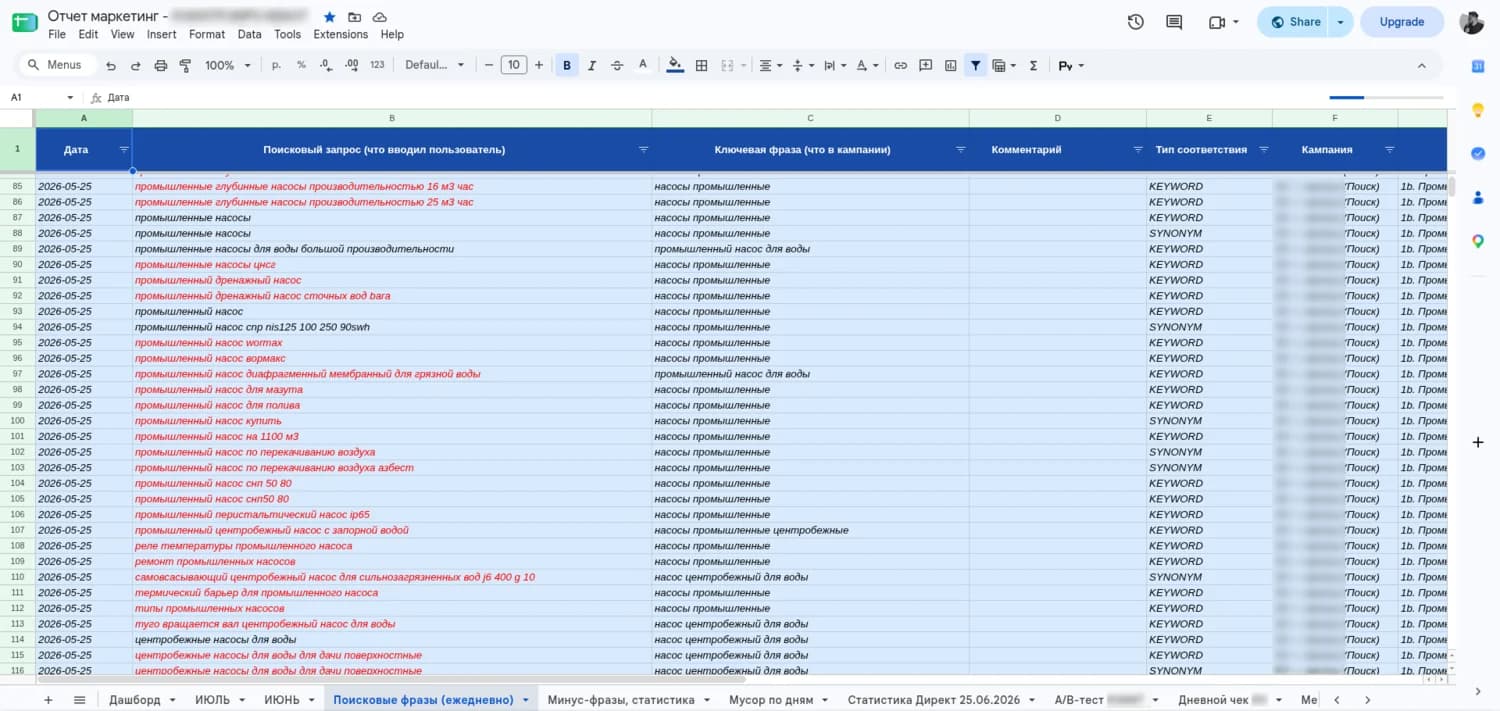This screenshot has width=1500, height=711.
Task: Increase decimal places icon
Action: point(351,65)
